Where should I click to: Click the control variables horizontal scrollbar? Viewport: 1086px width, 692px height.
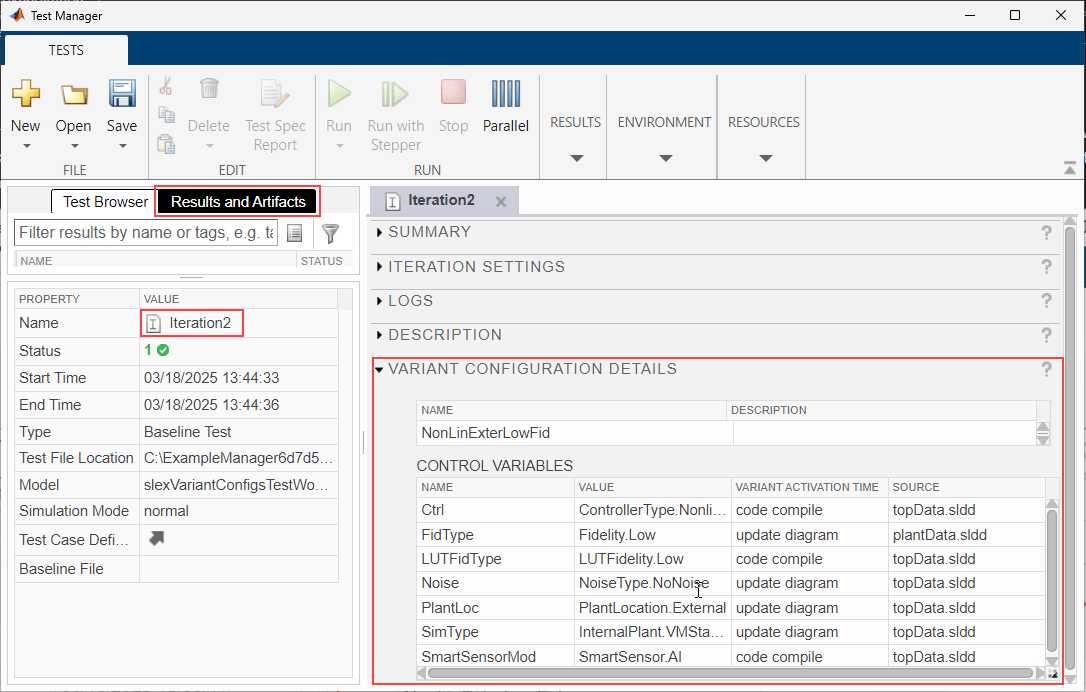click(730, 673)
